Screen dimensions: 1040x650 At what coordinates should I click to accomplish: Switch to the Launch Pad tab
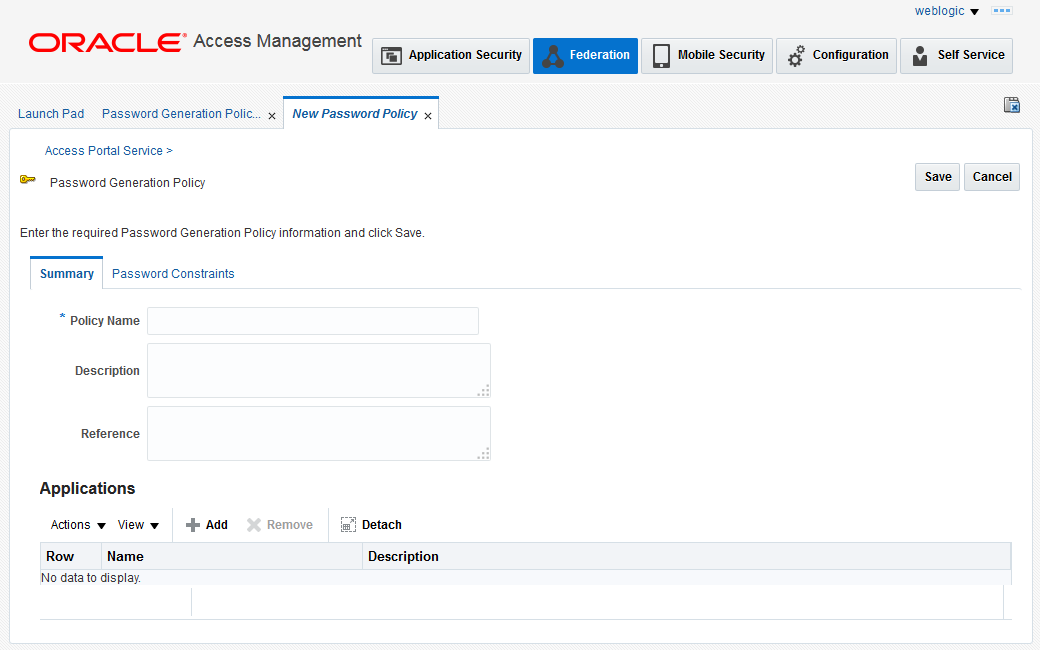[x=51, y=113]
